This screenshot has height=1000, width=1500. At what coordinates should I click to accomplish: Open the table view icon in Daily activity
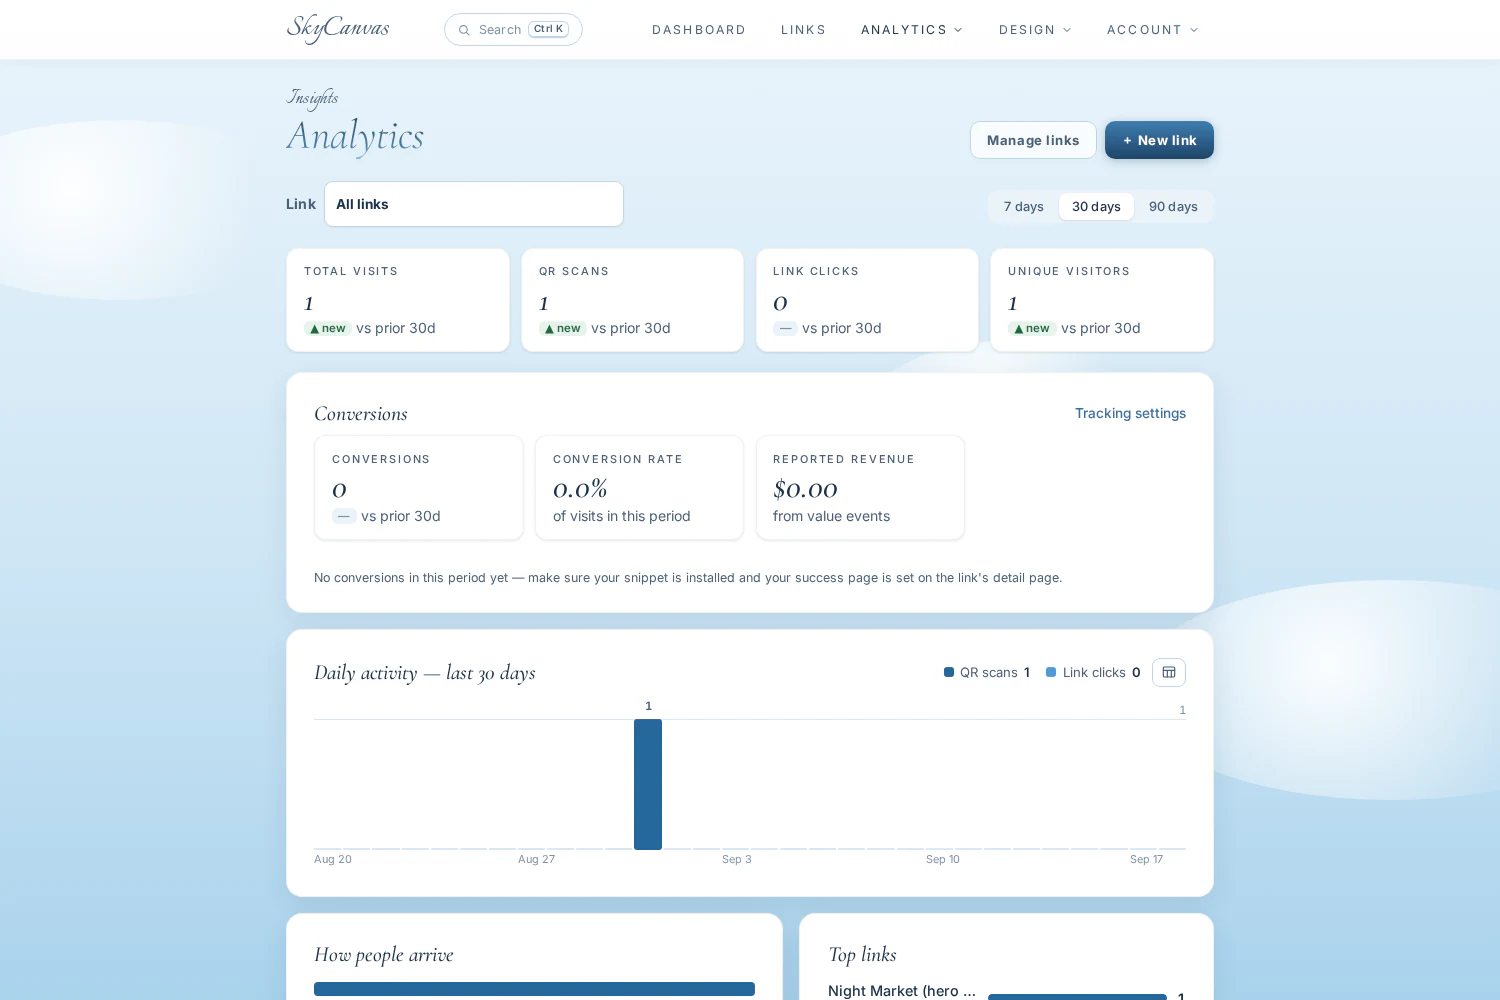coord(1169,673)
